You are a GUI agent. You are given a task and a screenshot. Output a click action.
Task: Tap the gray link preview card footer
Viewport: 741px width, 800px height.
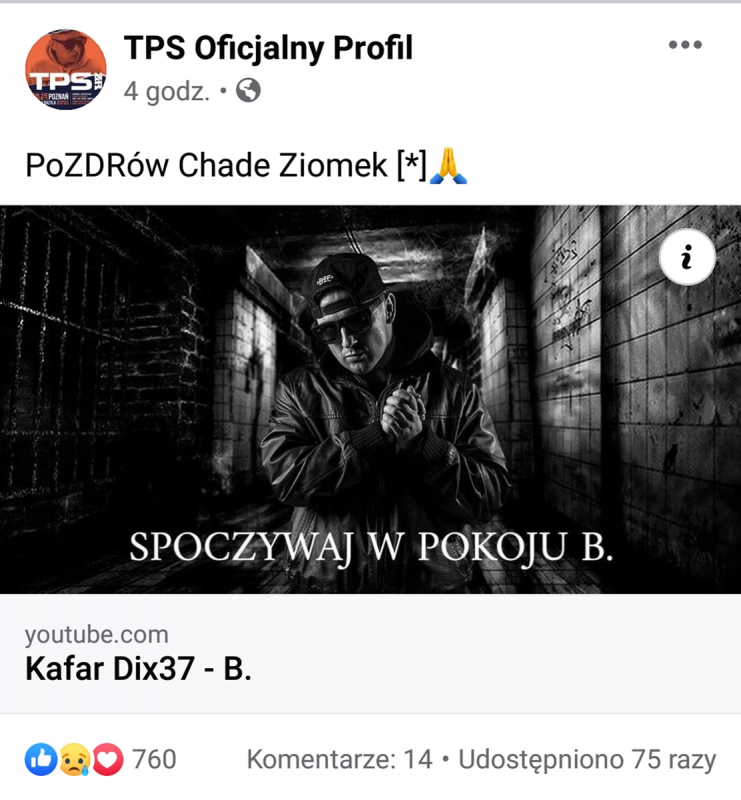click(370, 654)
